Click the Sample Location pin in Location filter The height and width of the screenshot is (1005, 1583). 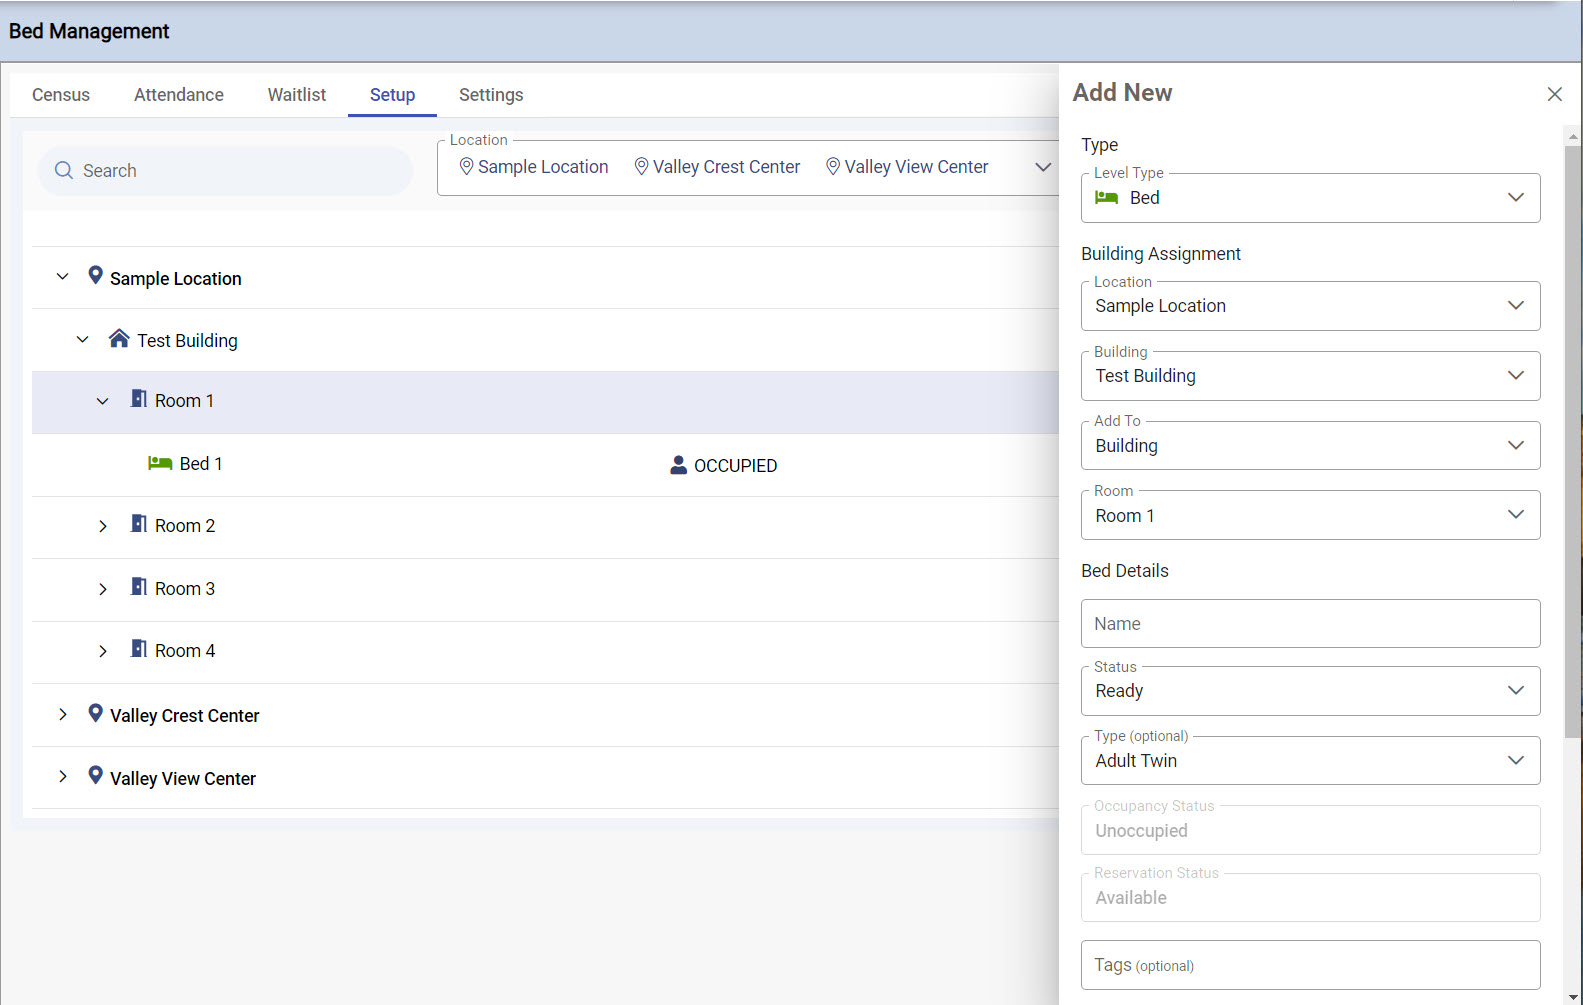(466, 166)
